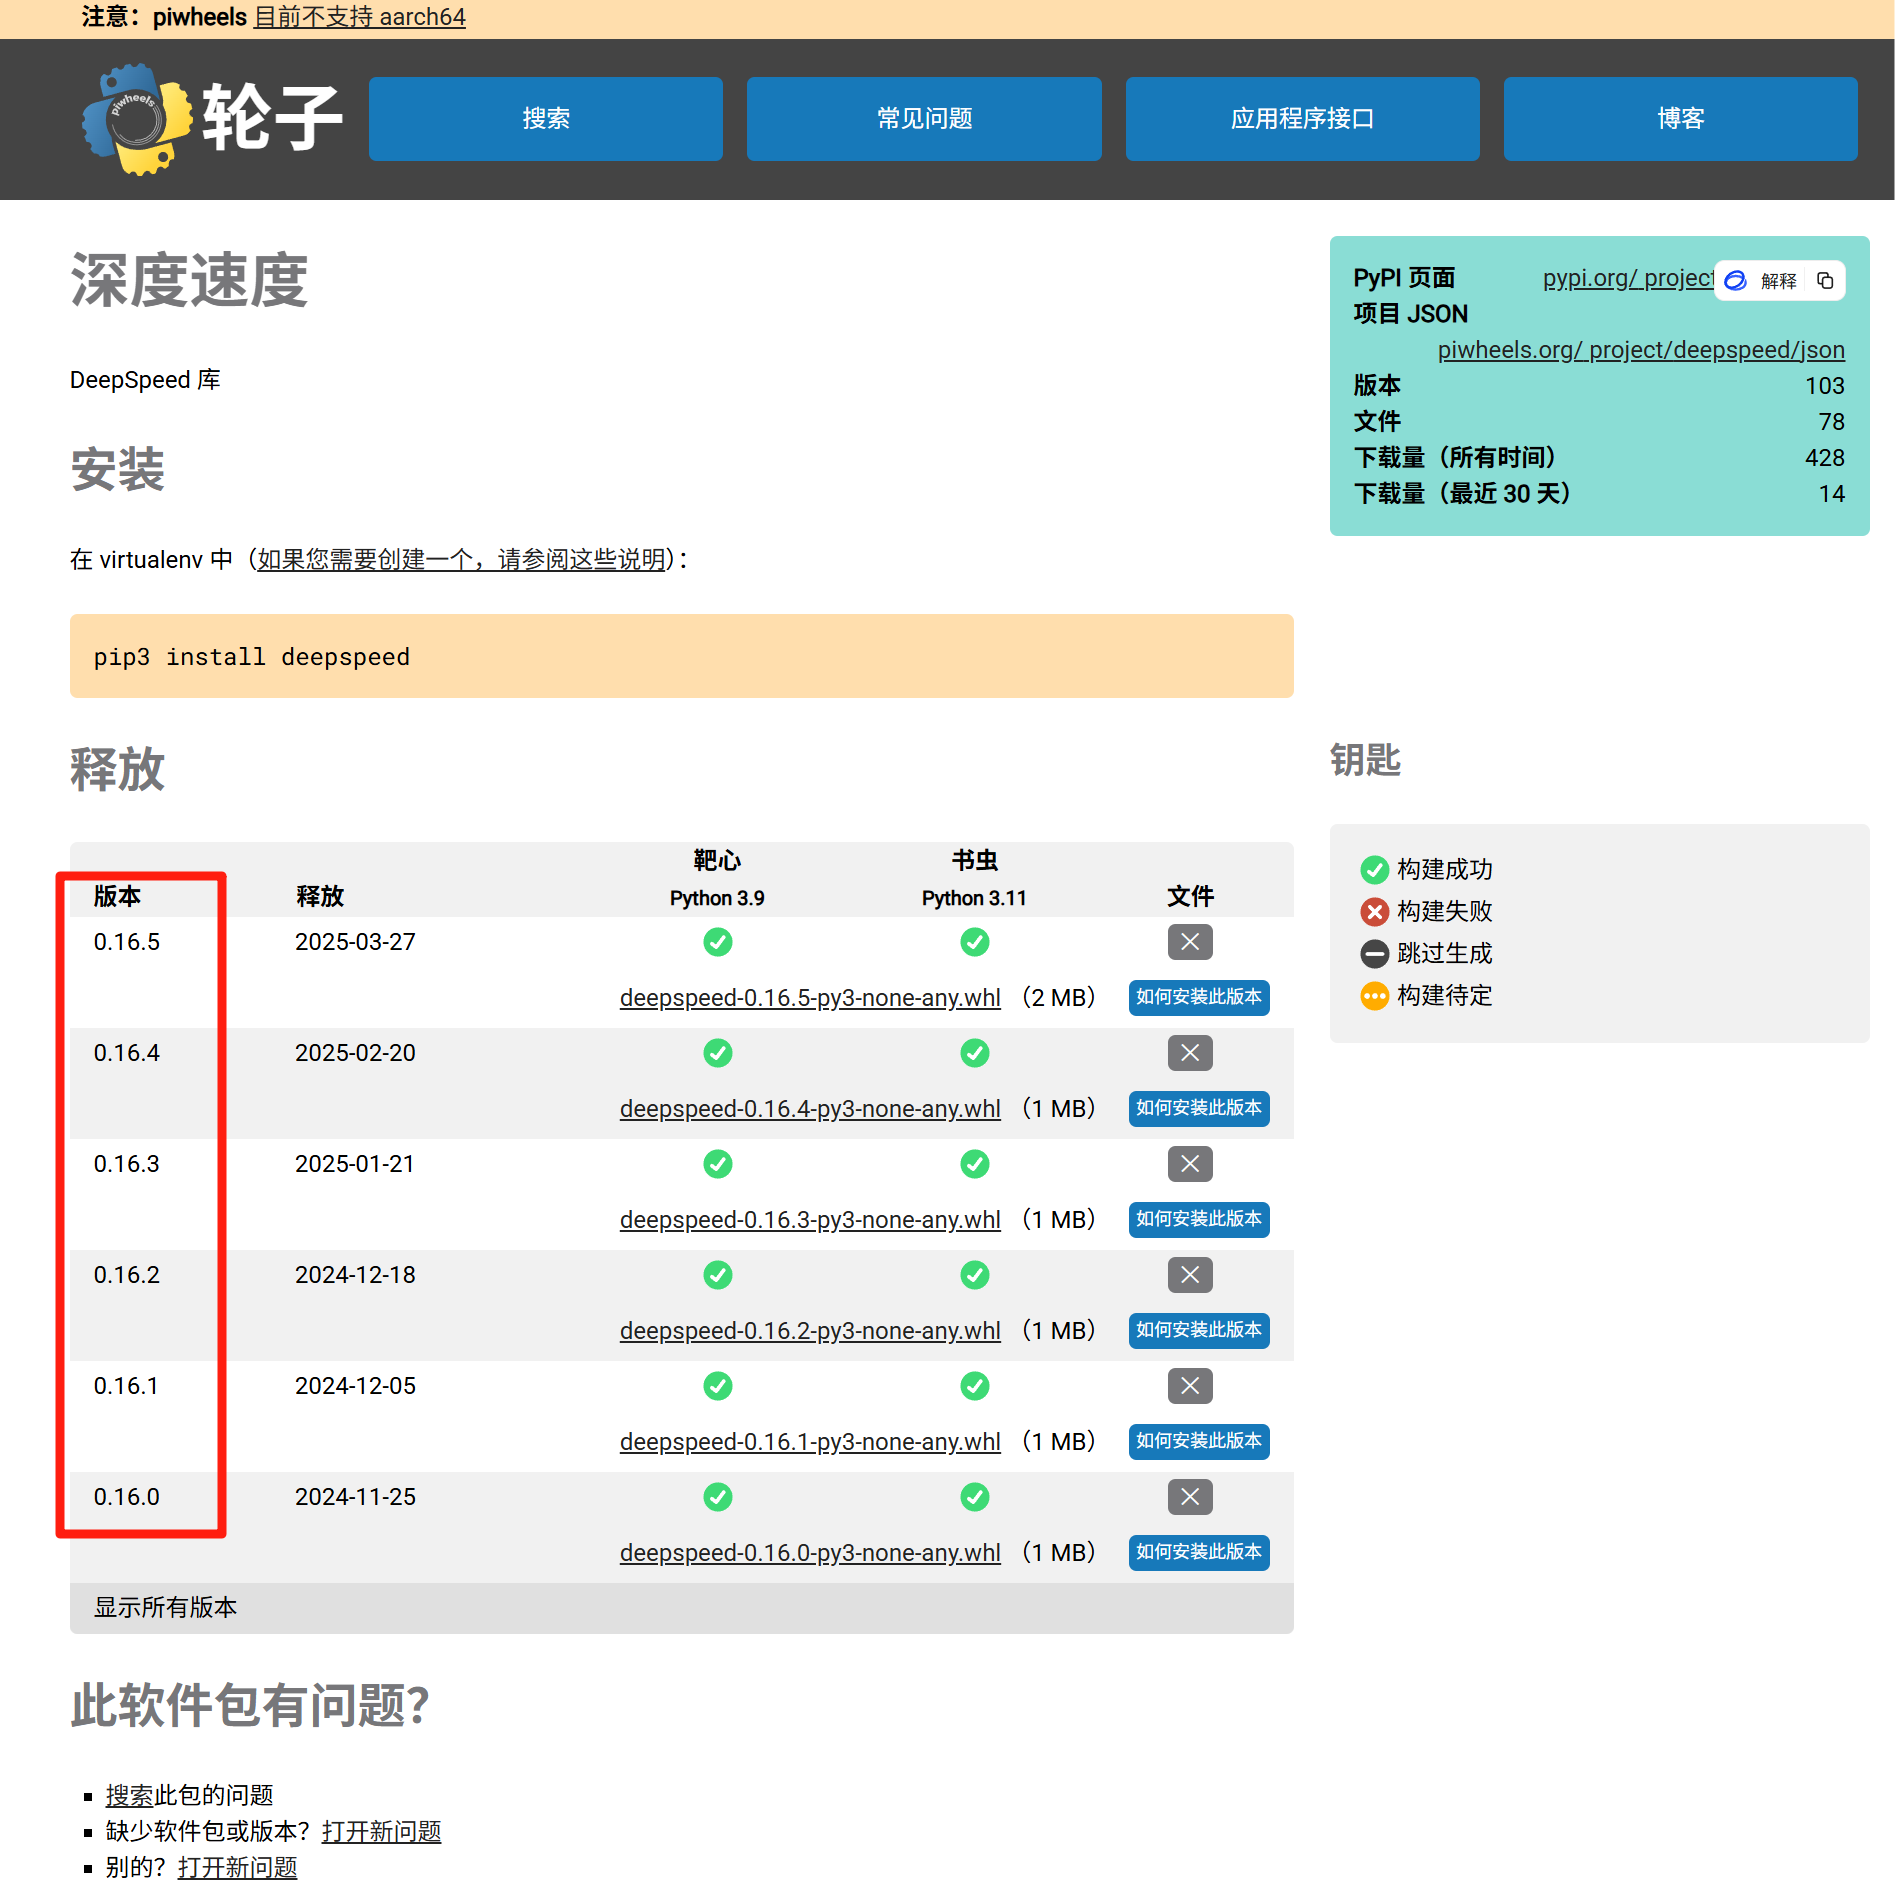The height and width of the screenshot is (1902, 1895).
Task: Click 打开新问题 link after 缺少软件包或版本
Action: (381, 1831)
